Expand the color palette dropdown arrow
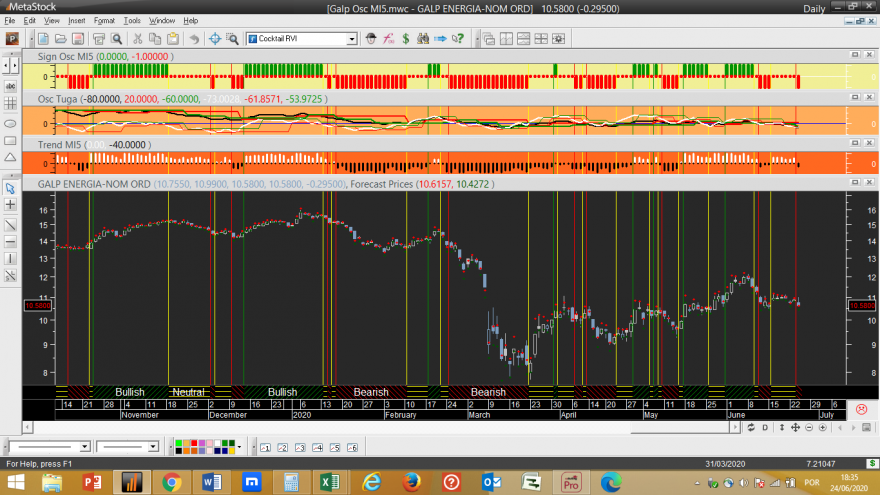 [x=240, y=447]
